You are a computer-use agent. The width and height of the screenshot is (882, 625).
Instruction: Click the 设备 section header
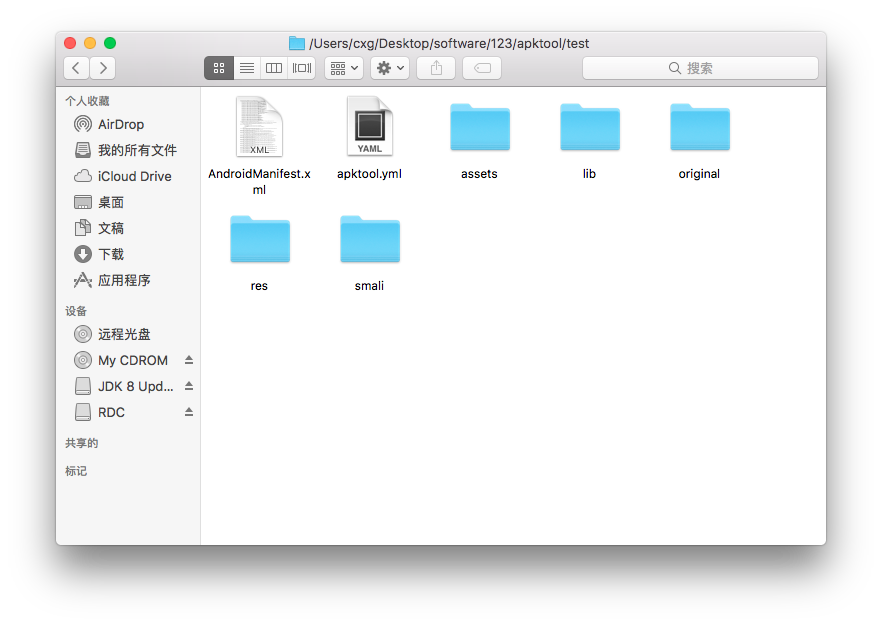click(x=76, y=311)
